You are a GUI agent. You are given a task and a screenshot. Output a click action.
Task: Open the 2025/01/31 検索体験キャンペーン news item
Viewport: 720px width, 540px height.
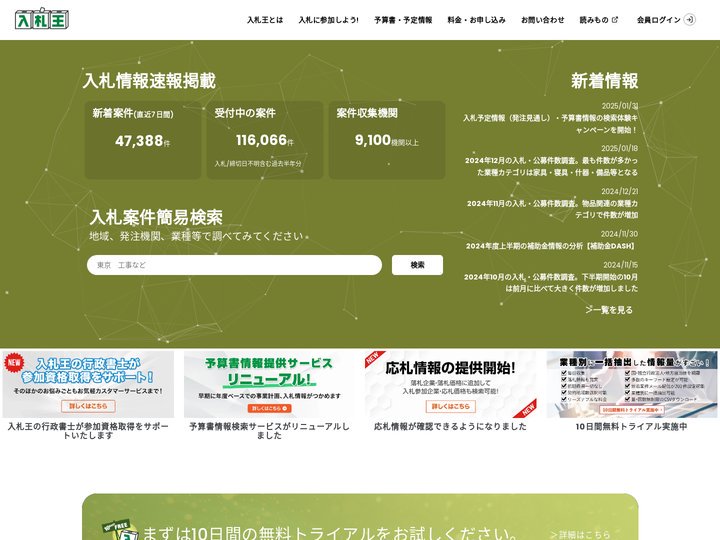pyautogui.click(x=550, y=124)
